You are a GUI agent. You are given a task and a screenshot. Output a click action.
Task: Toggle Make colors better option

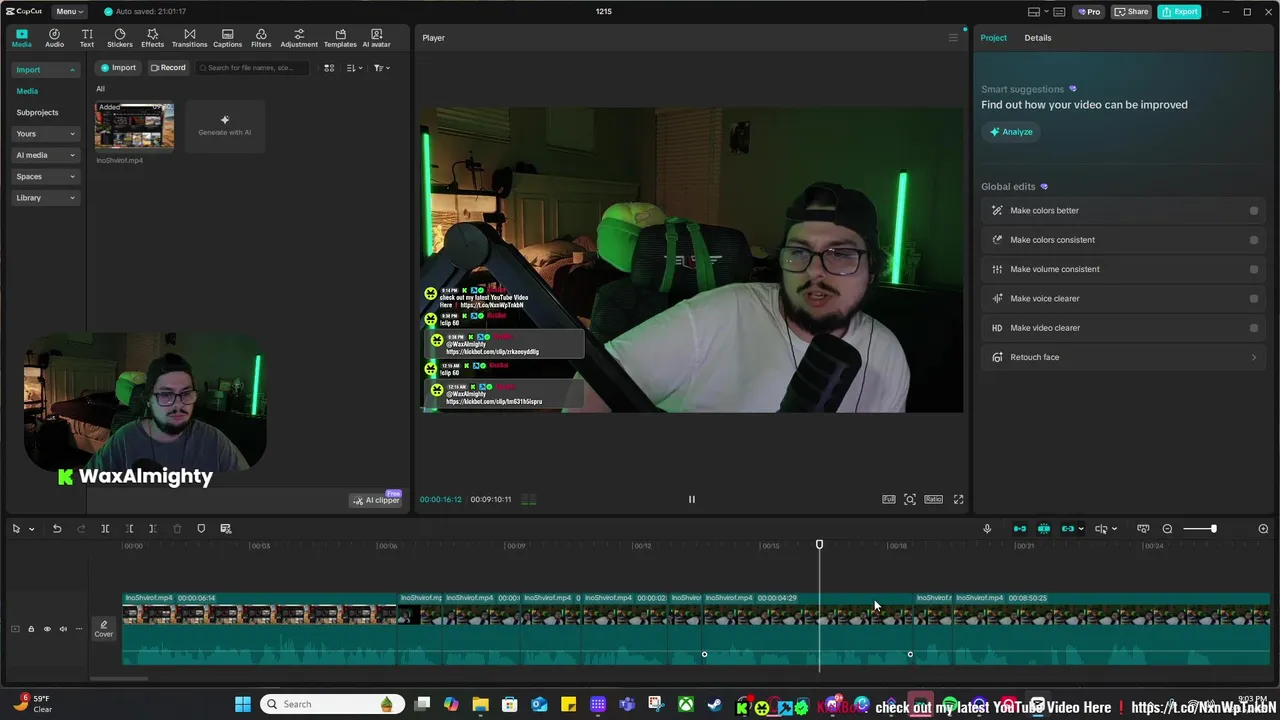point(1254,211)
